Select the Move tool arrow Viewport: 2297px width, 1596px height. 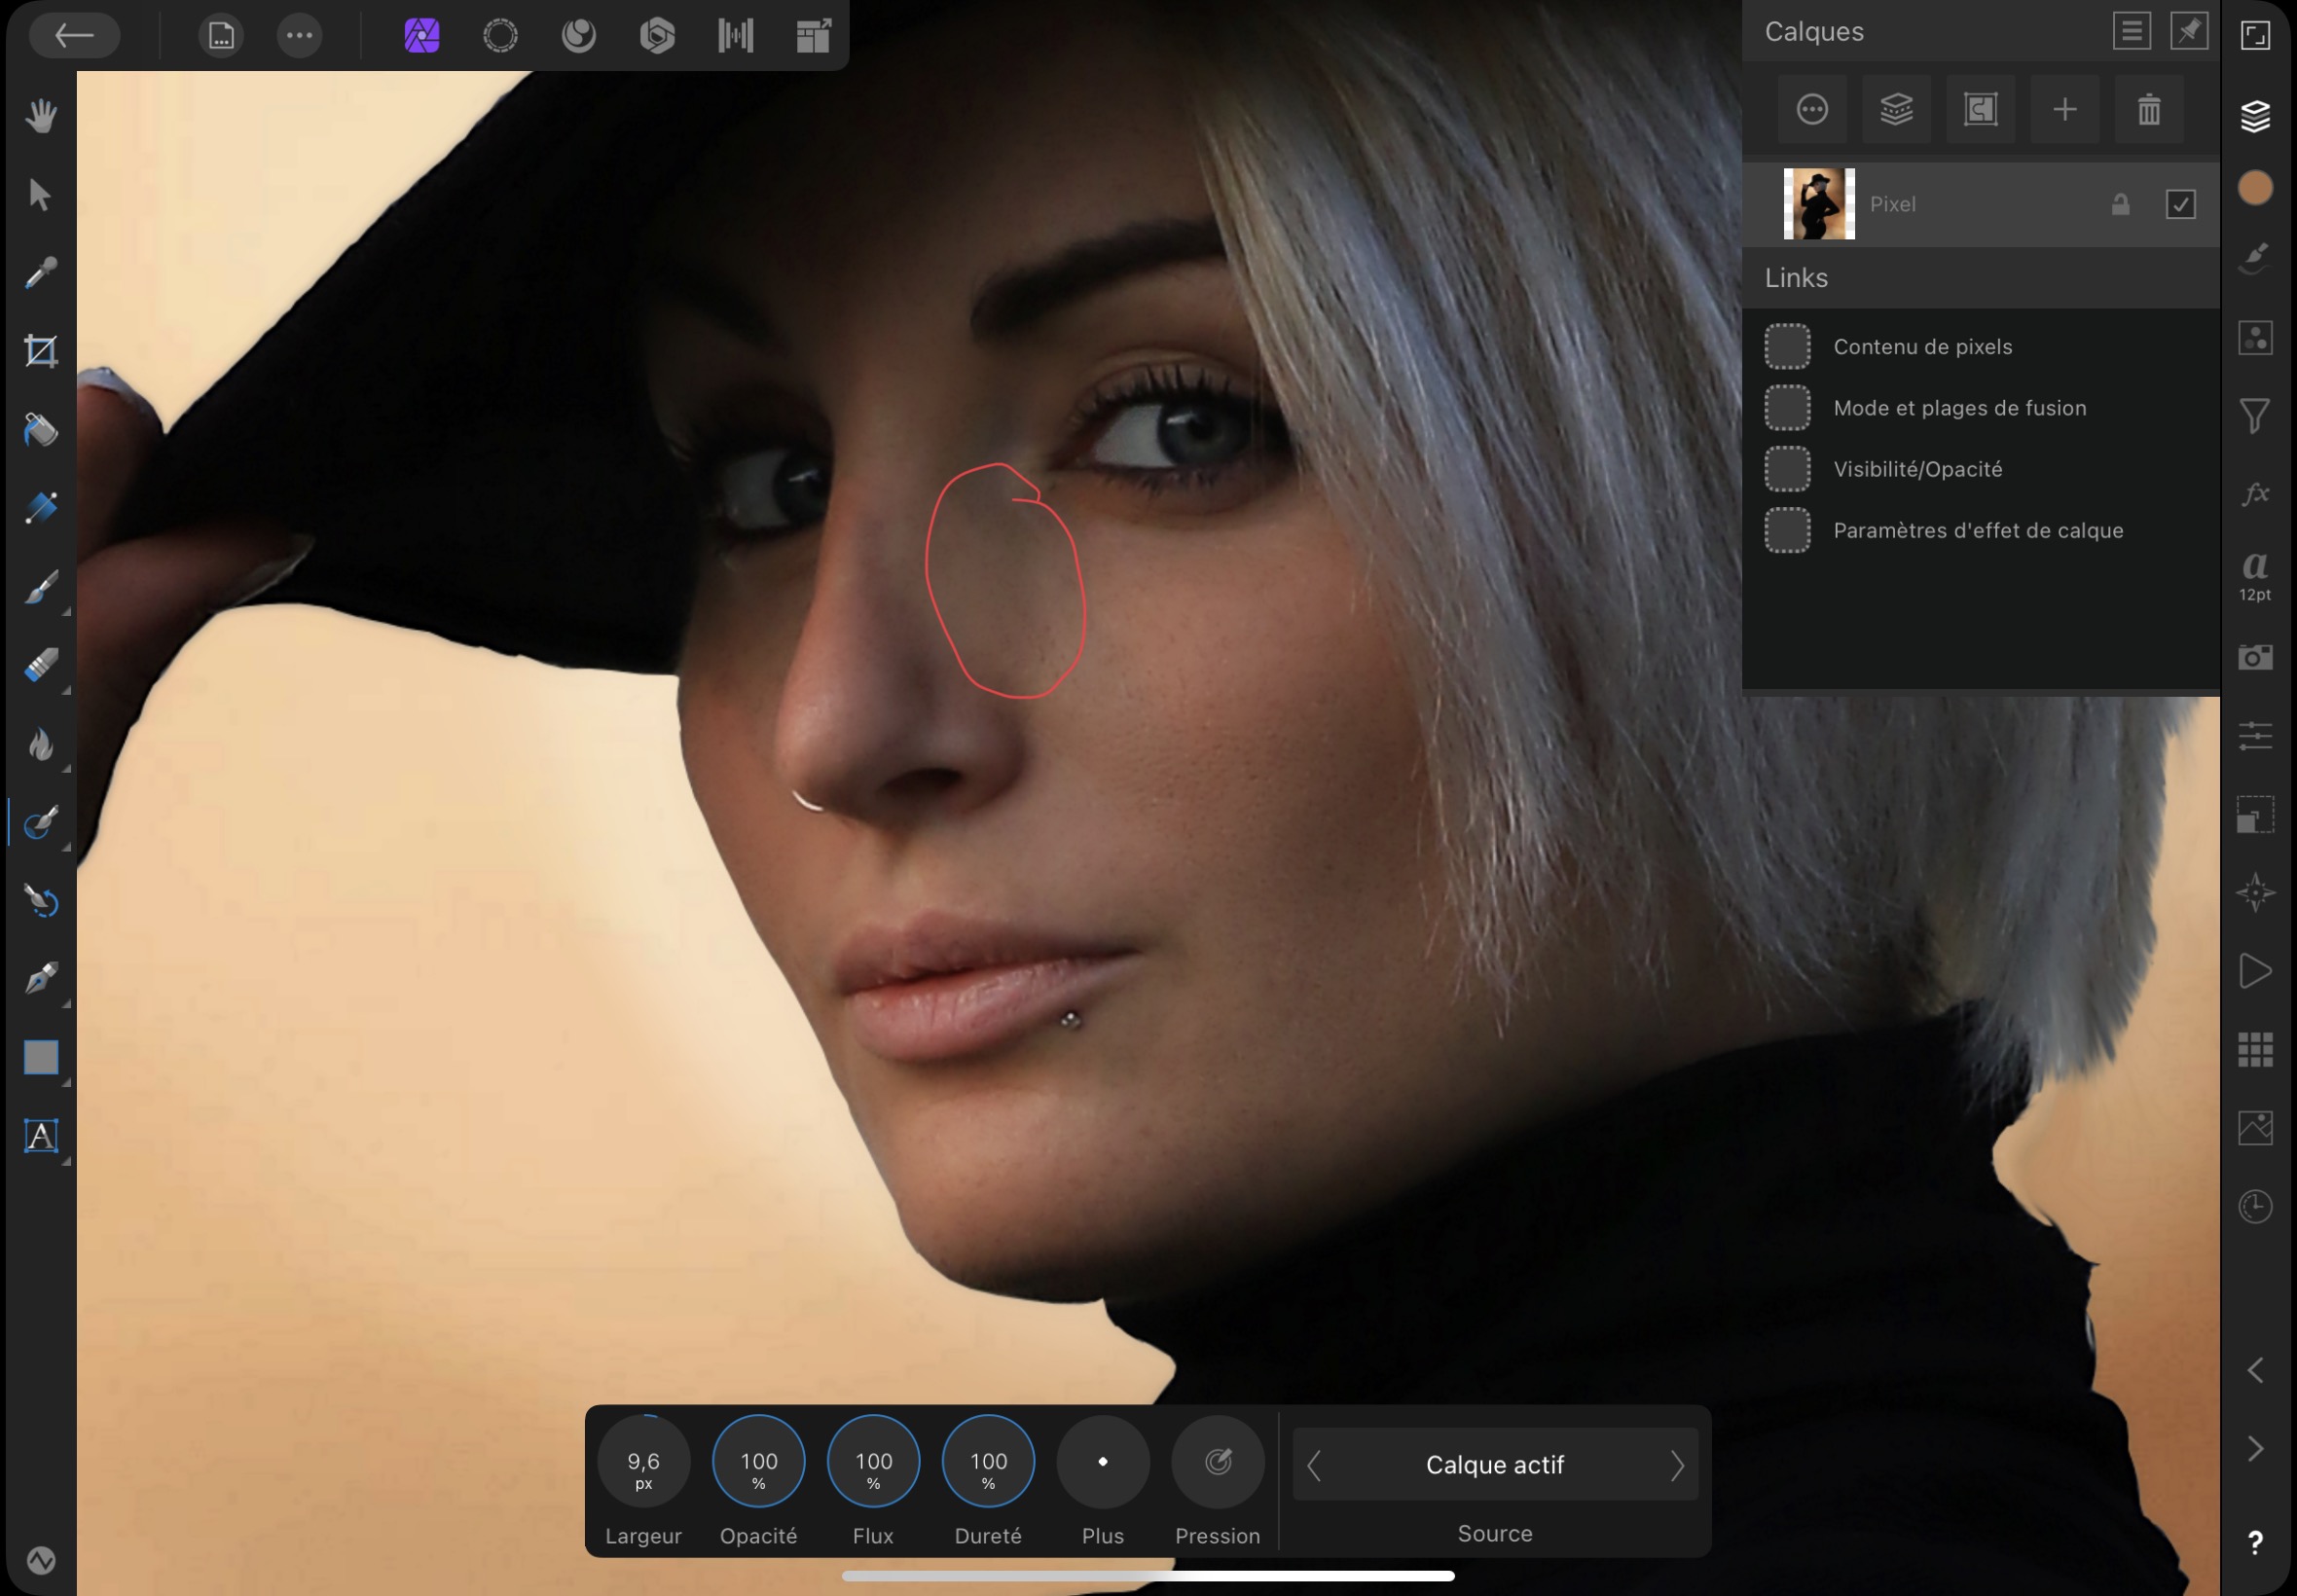click(x=40, y=194)
